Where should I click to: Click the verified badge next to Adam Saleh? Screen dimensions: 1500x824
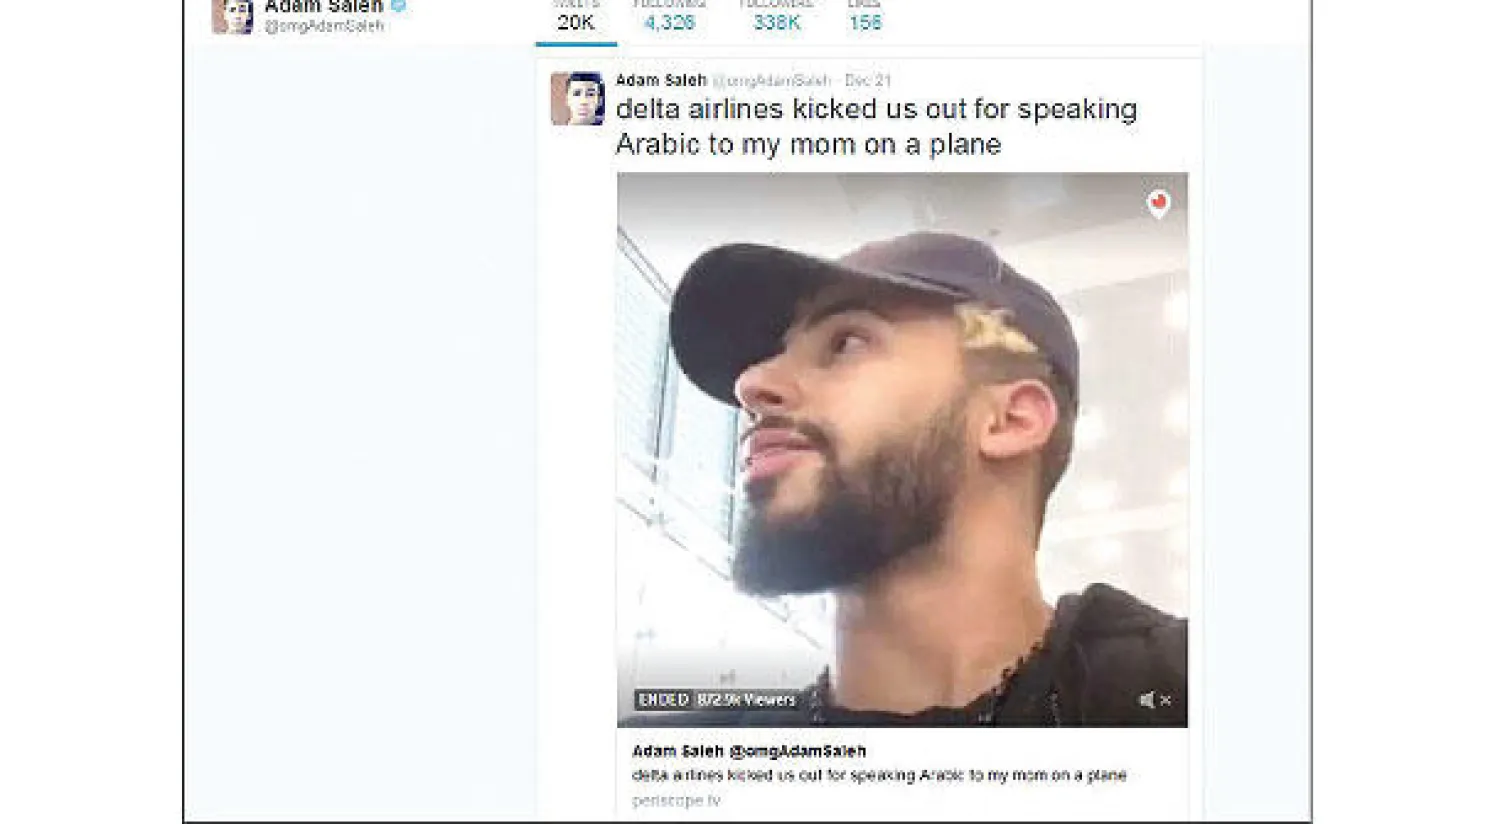[398, 6]
